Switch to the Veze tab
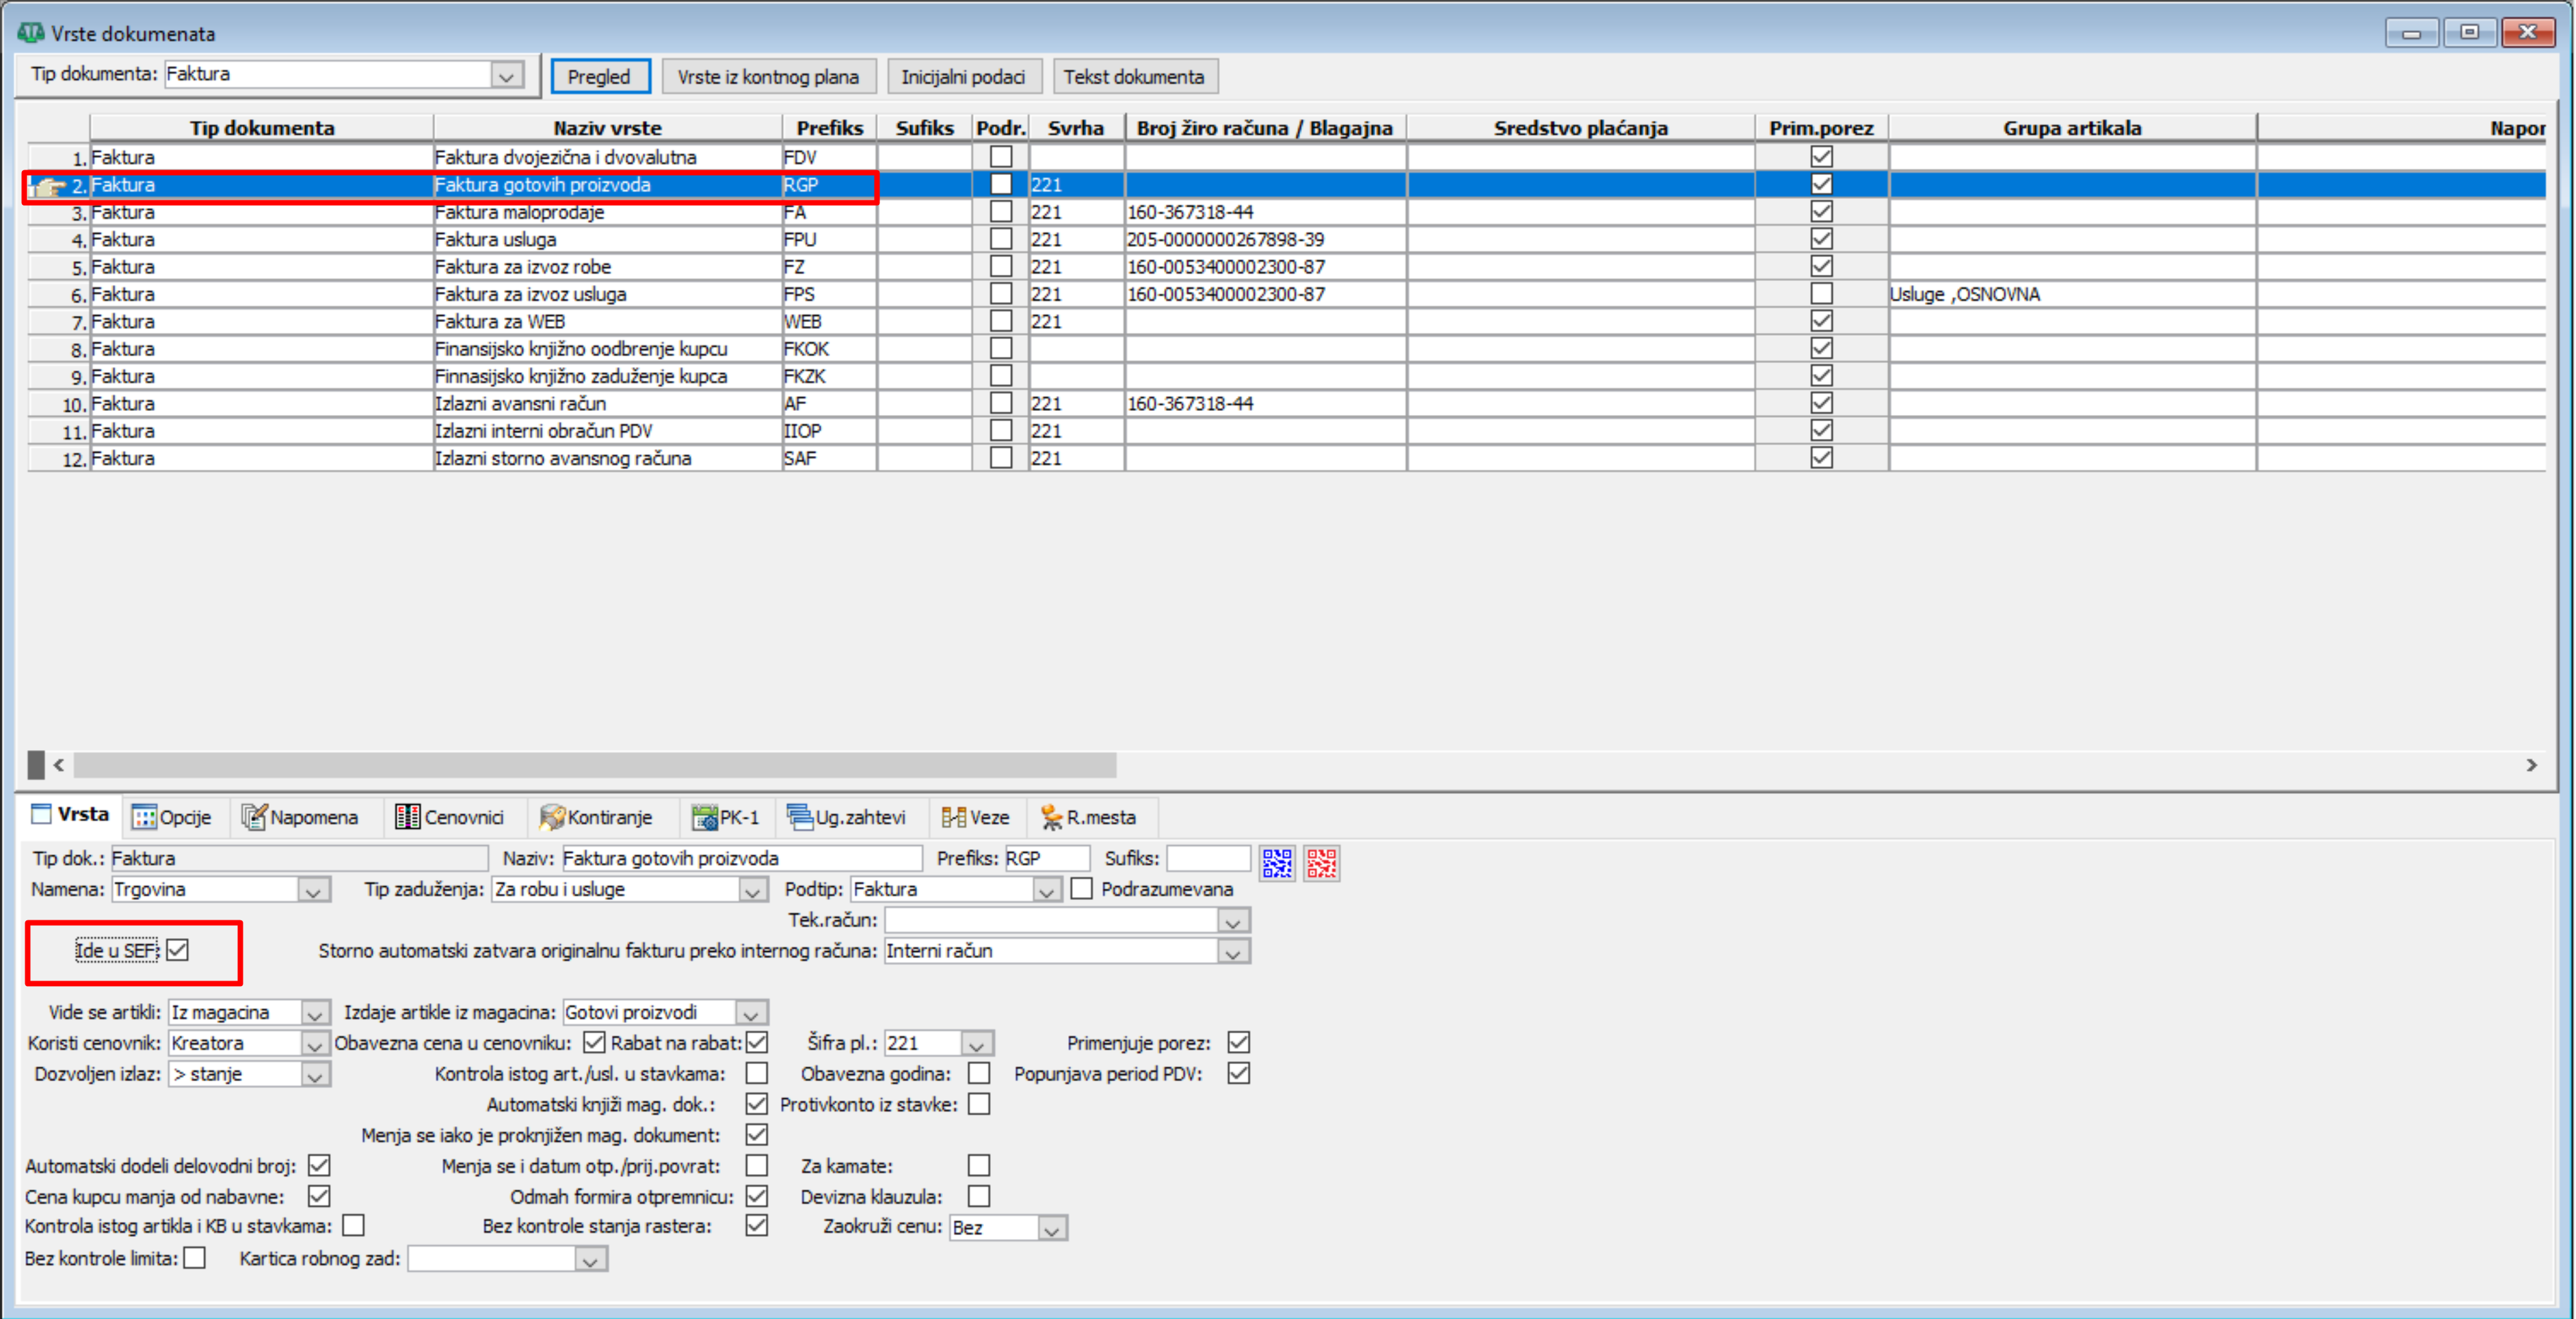 pos(976,817)
